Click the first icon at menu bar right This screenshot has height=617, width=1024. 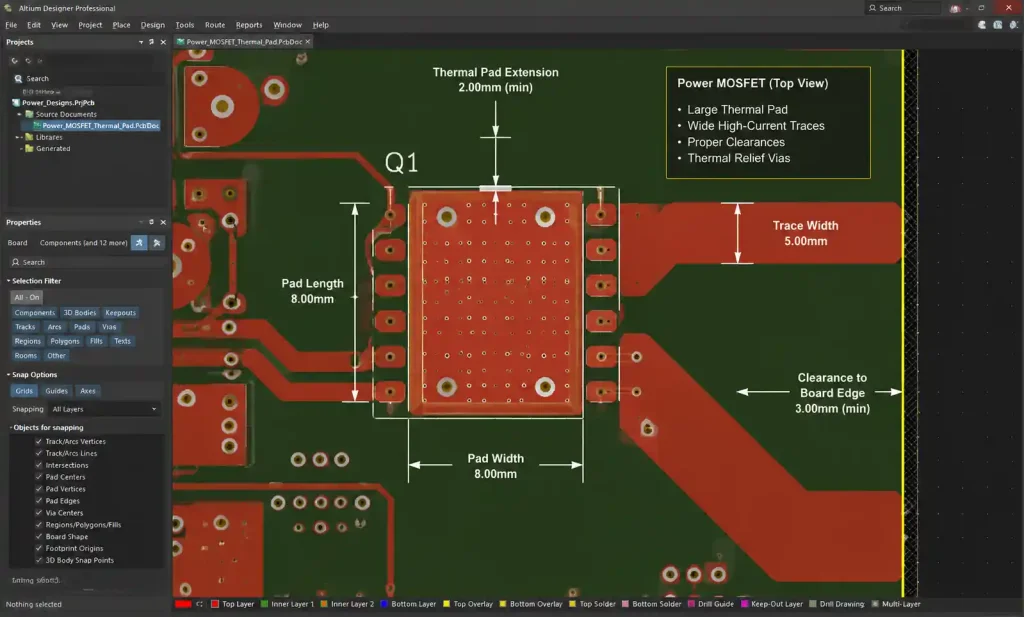tap(982, 25)
